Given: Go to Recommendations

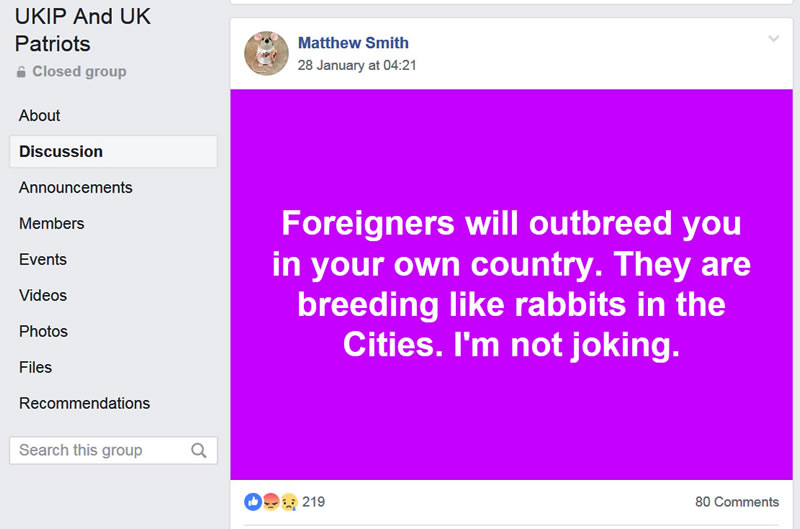Looking at the screenshot, I should 85,403.
